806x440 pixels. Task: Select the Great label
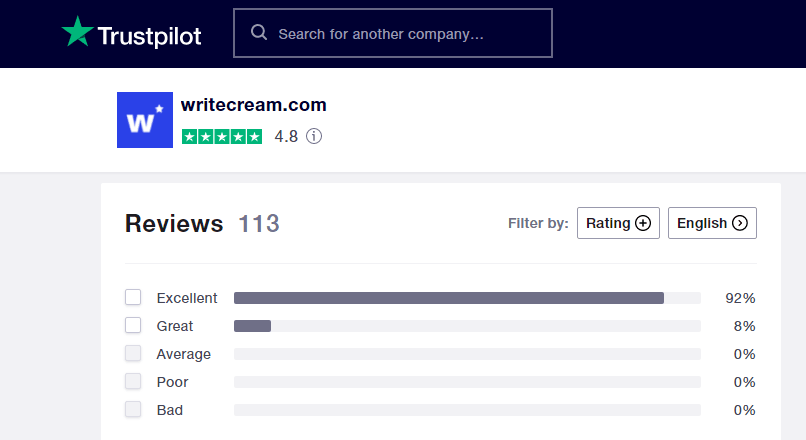coord(175,326)
